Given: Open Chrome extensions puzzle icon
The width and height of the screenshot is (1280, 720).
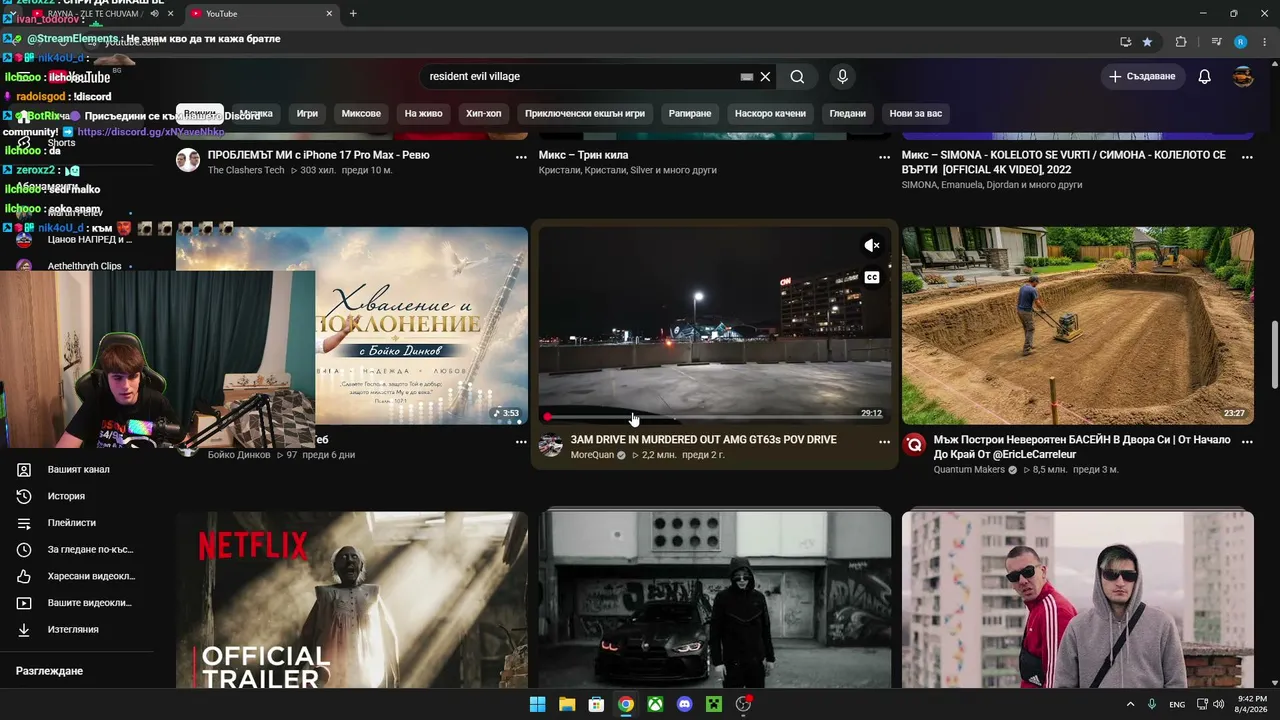Looking at the screenshot, I should [1181, 42].
